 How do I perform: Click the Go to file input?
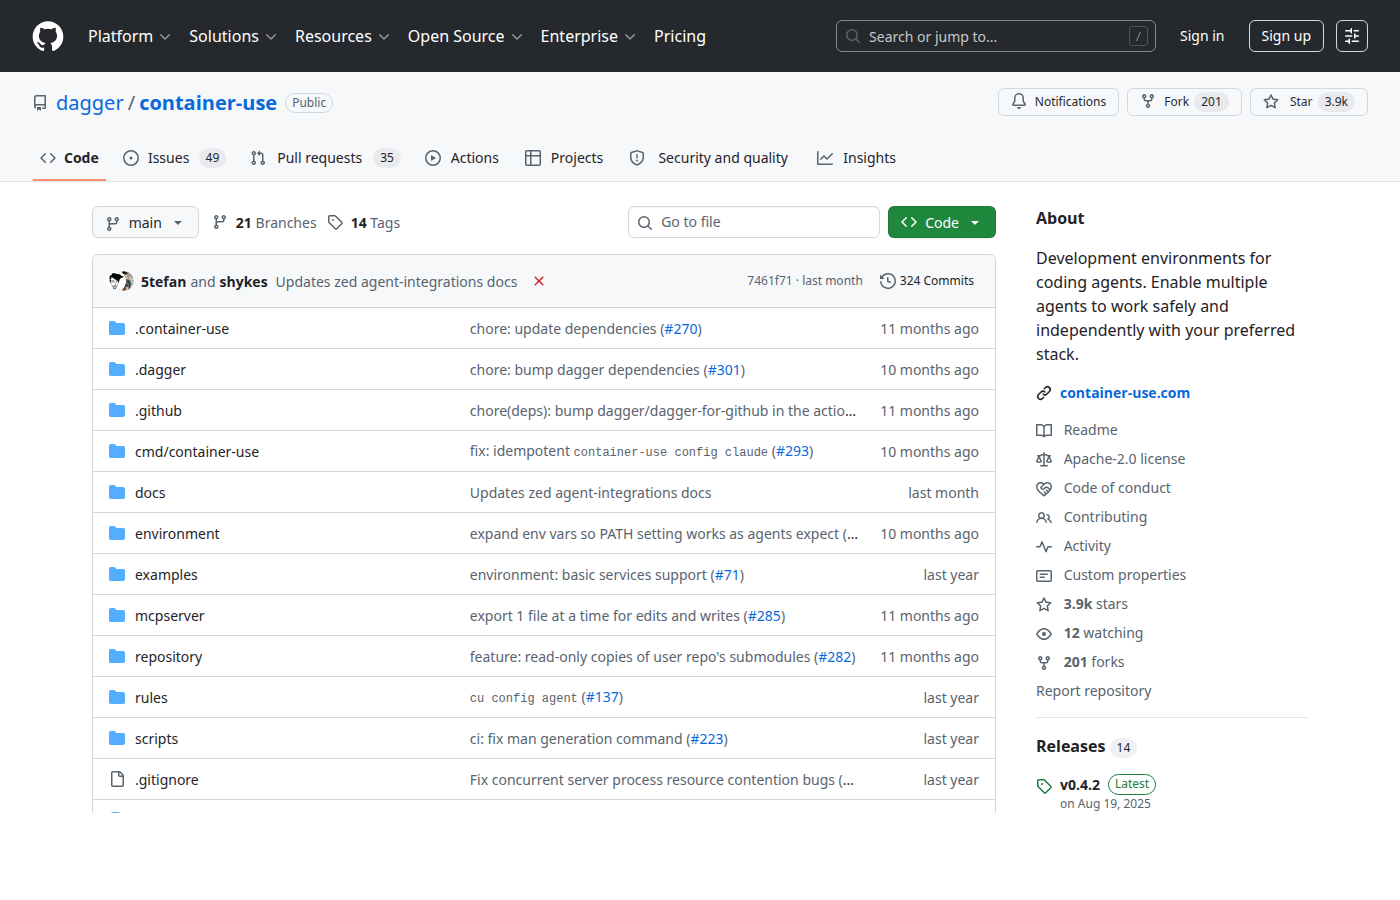tap(754, 222)
